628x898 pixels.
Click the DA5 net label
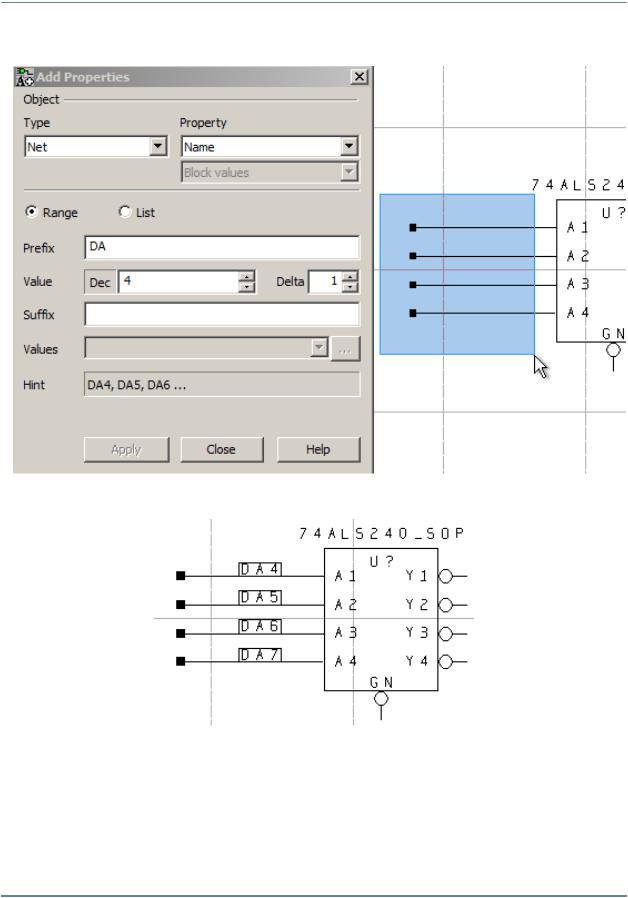(260, 598)
